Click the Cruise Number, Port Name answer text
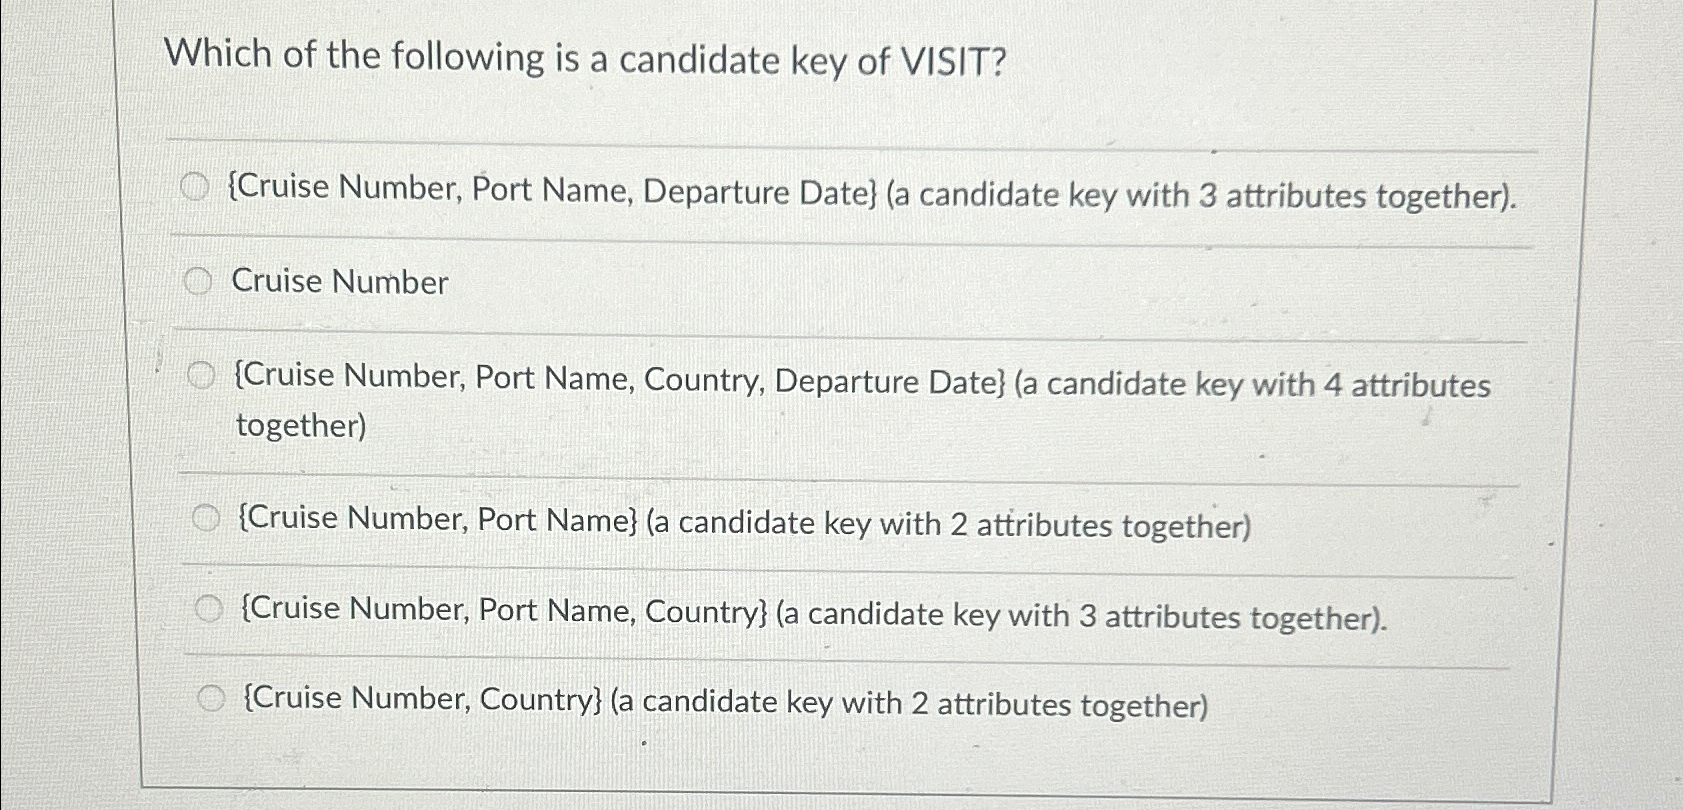 tap(744, 521)
